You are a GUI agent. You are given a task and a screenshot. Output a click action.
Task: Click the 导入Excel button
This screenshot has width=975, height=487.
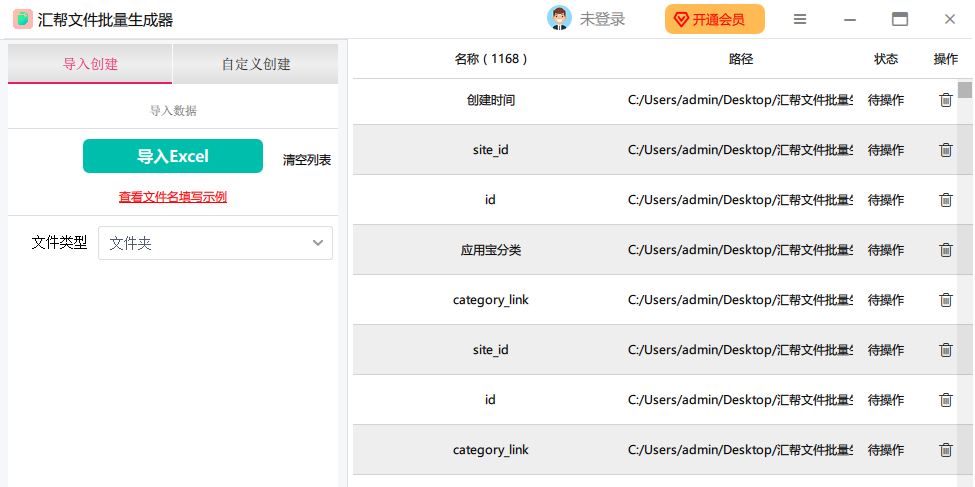click(173, 156)
